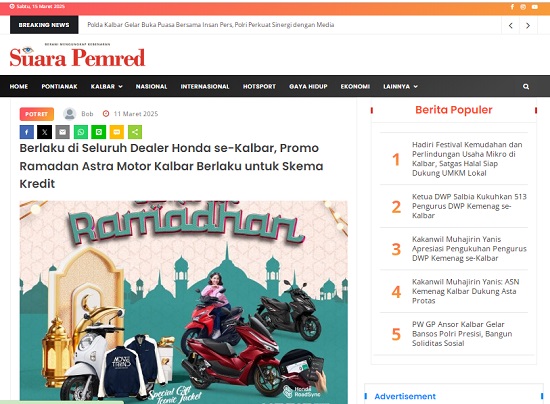
Task: Share article via WhatsApp icon
Action: [x=81, y=132]
